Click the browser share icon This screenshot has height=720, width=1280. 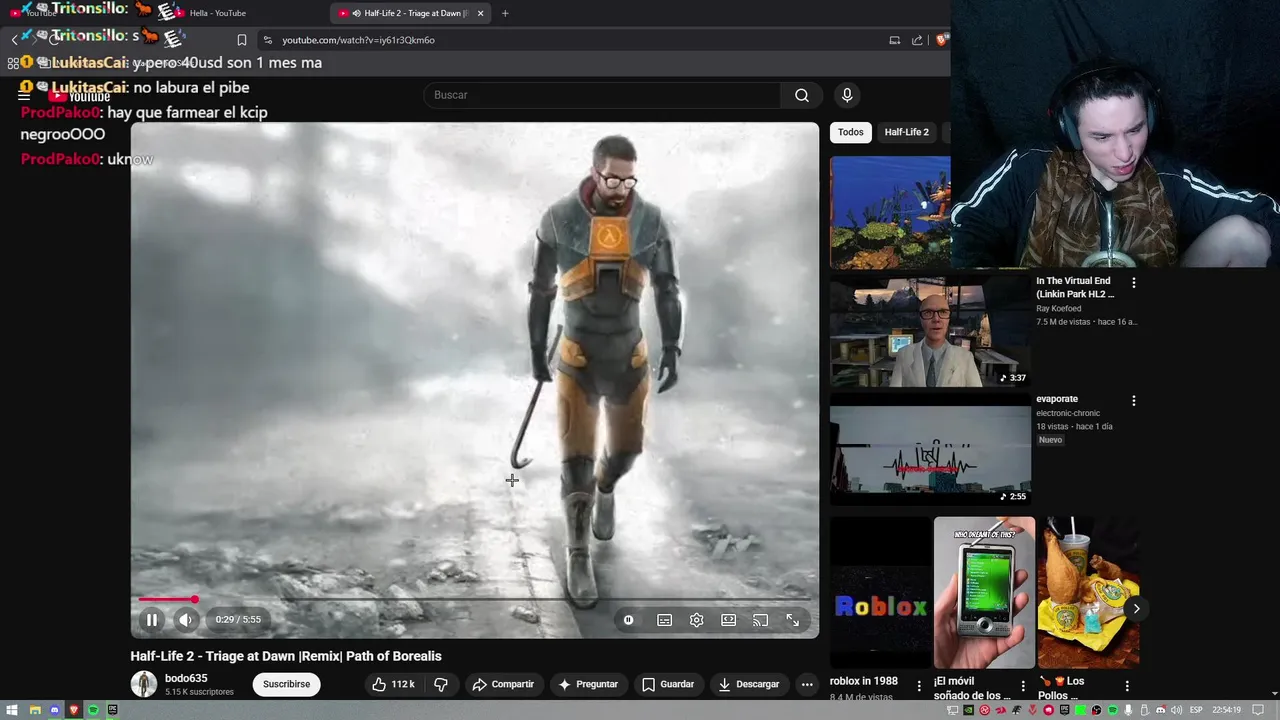(917, 40)
